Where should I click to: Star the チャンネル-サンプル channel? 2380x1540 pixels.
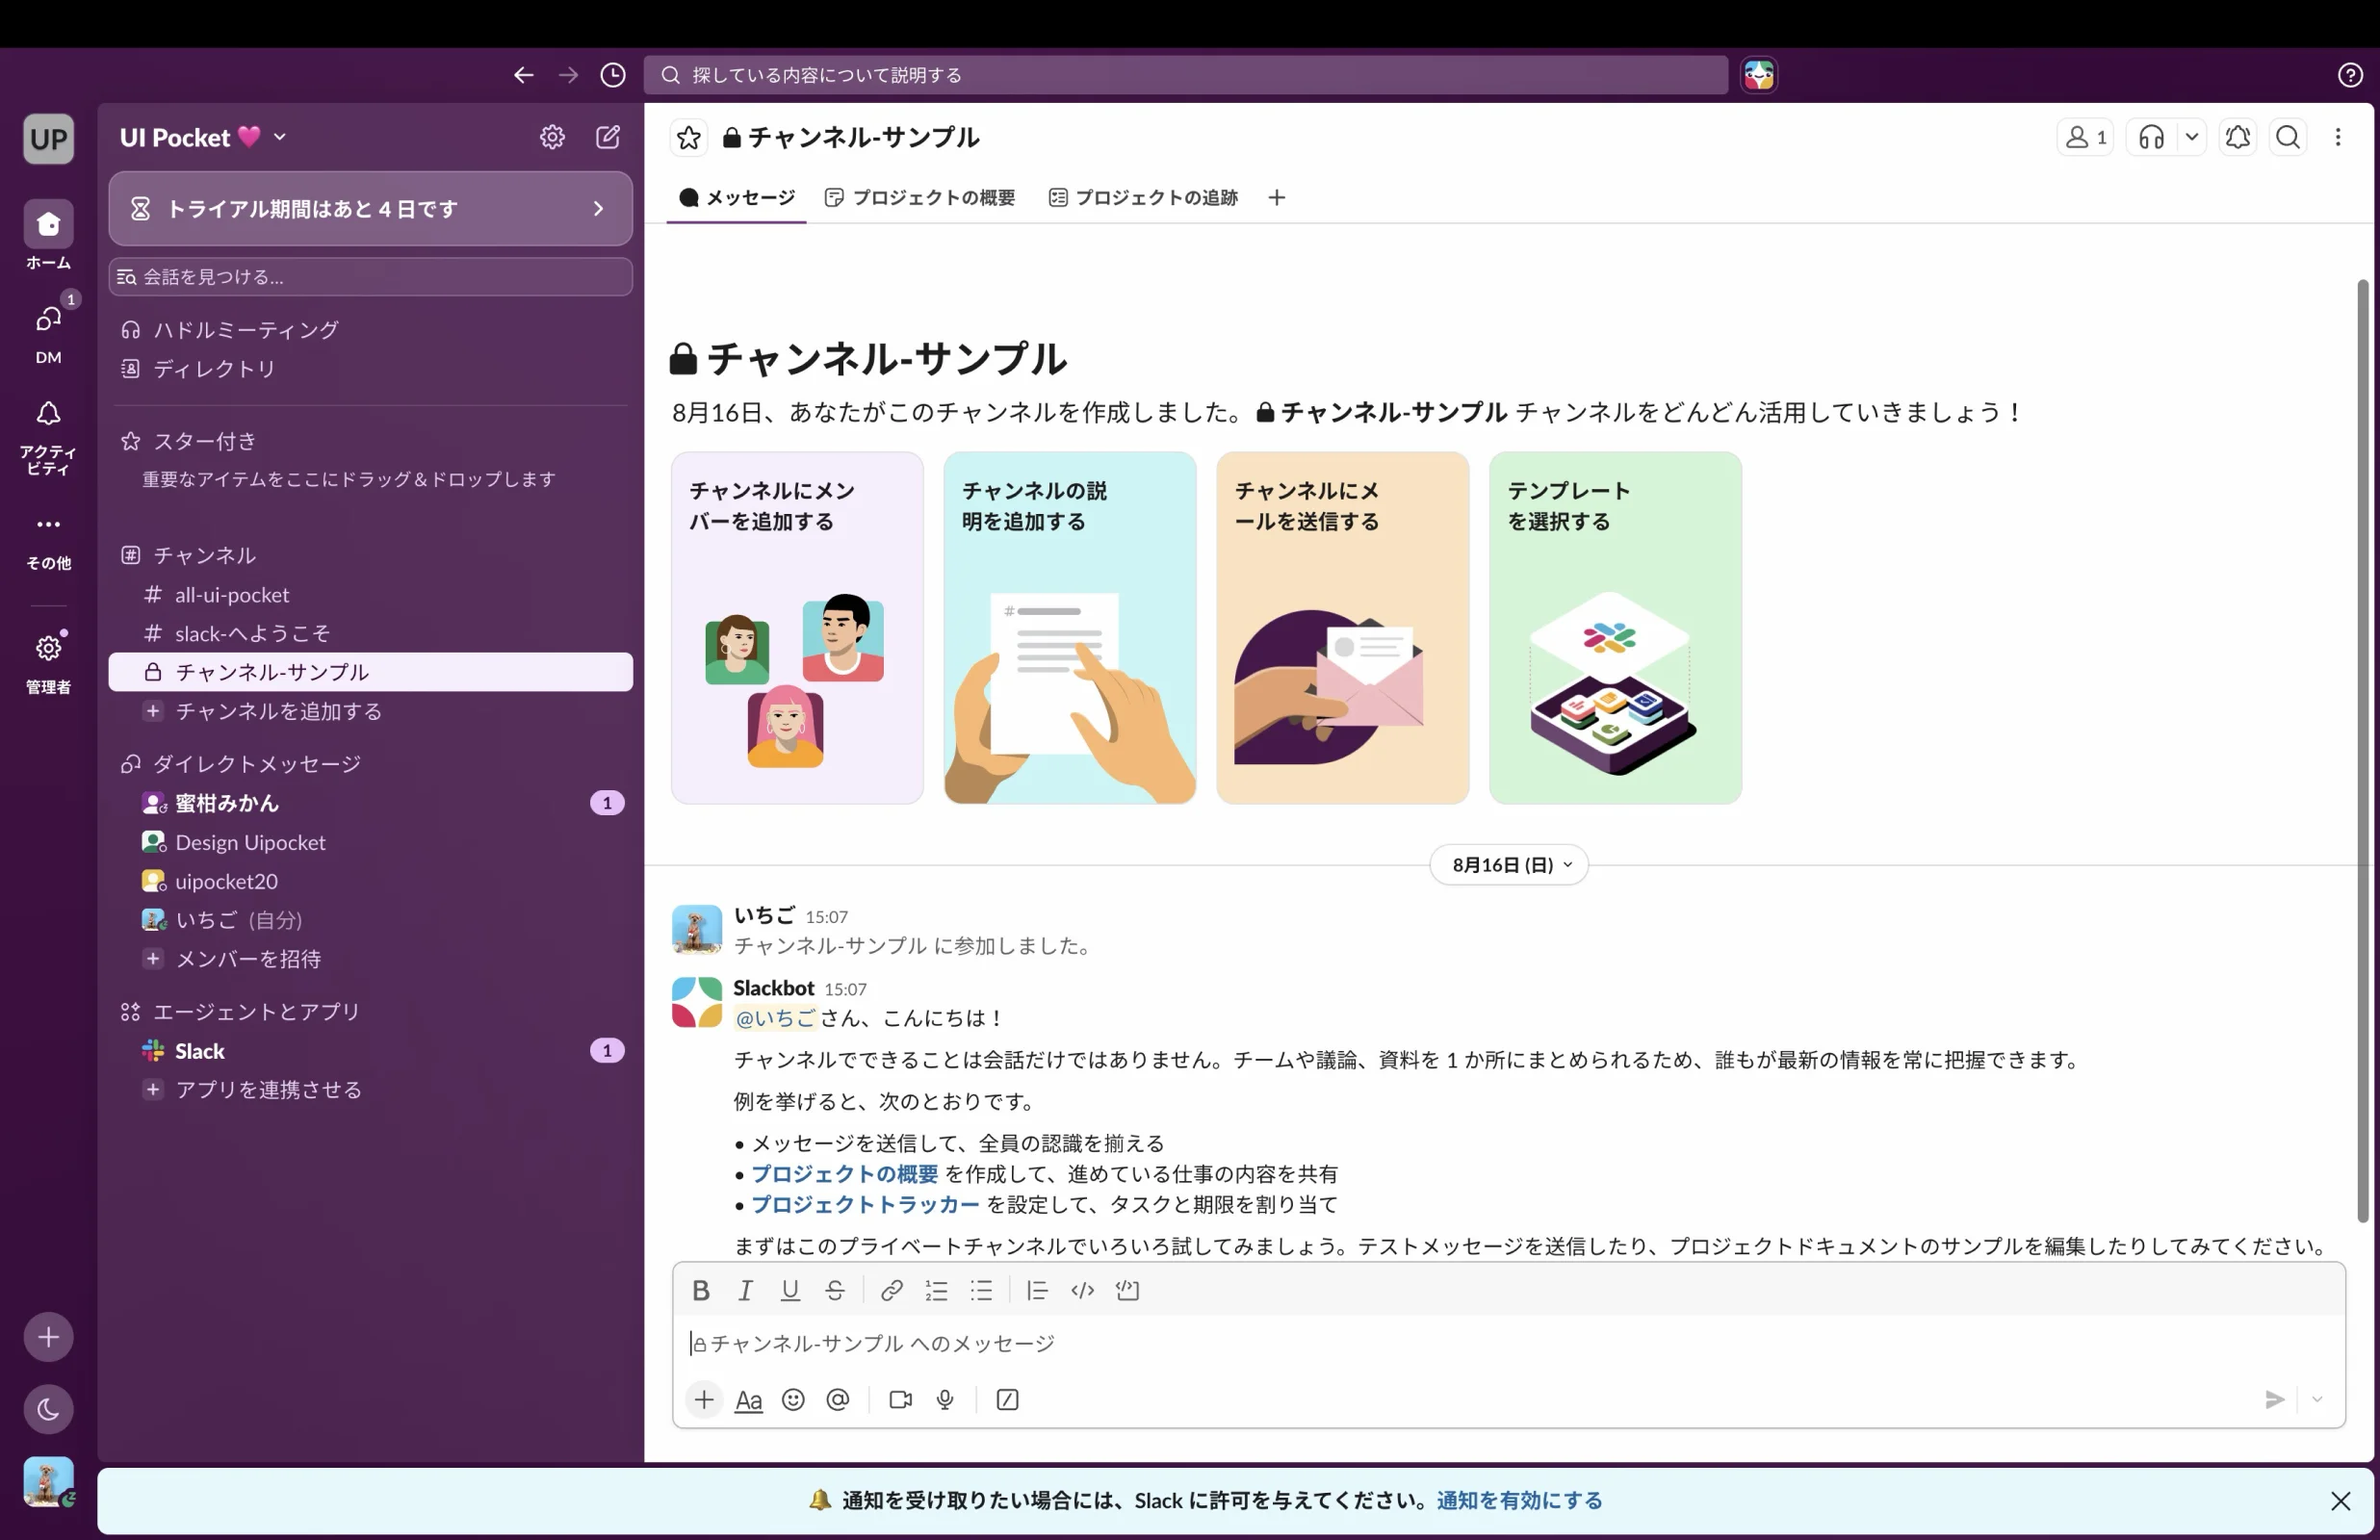pyautogui.click(x=689, y=137)
